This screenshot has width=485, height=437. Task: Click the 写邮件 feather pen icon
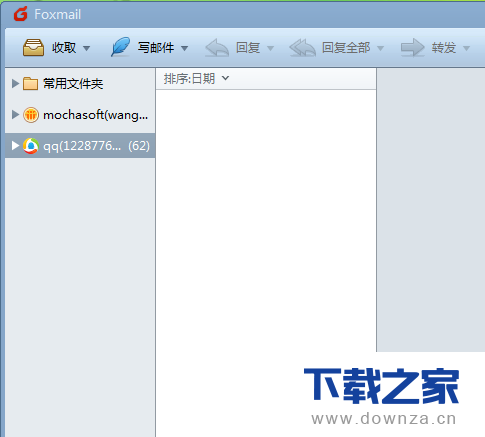pyautogui.click(x=120, y=47)
